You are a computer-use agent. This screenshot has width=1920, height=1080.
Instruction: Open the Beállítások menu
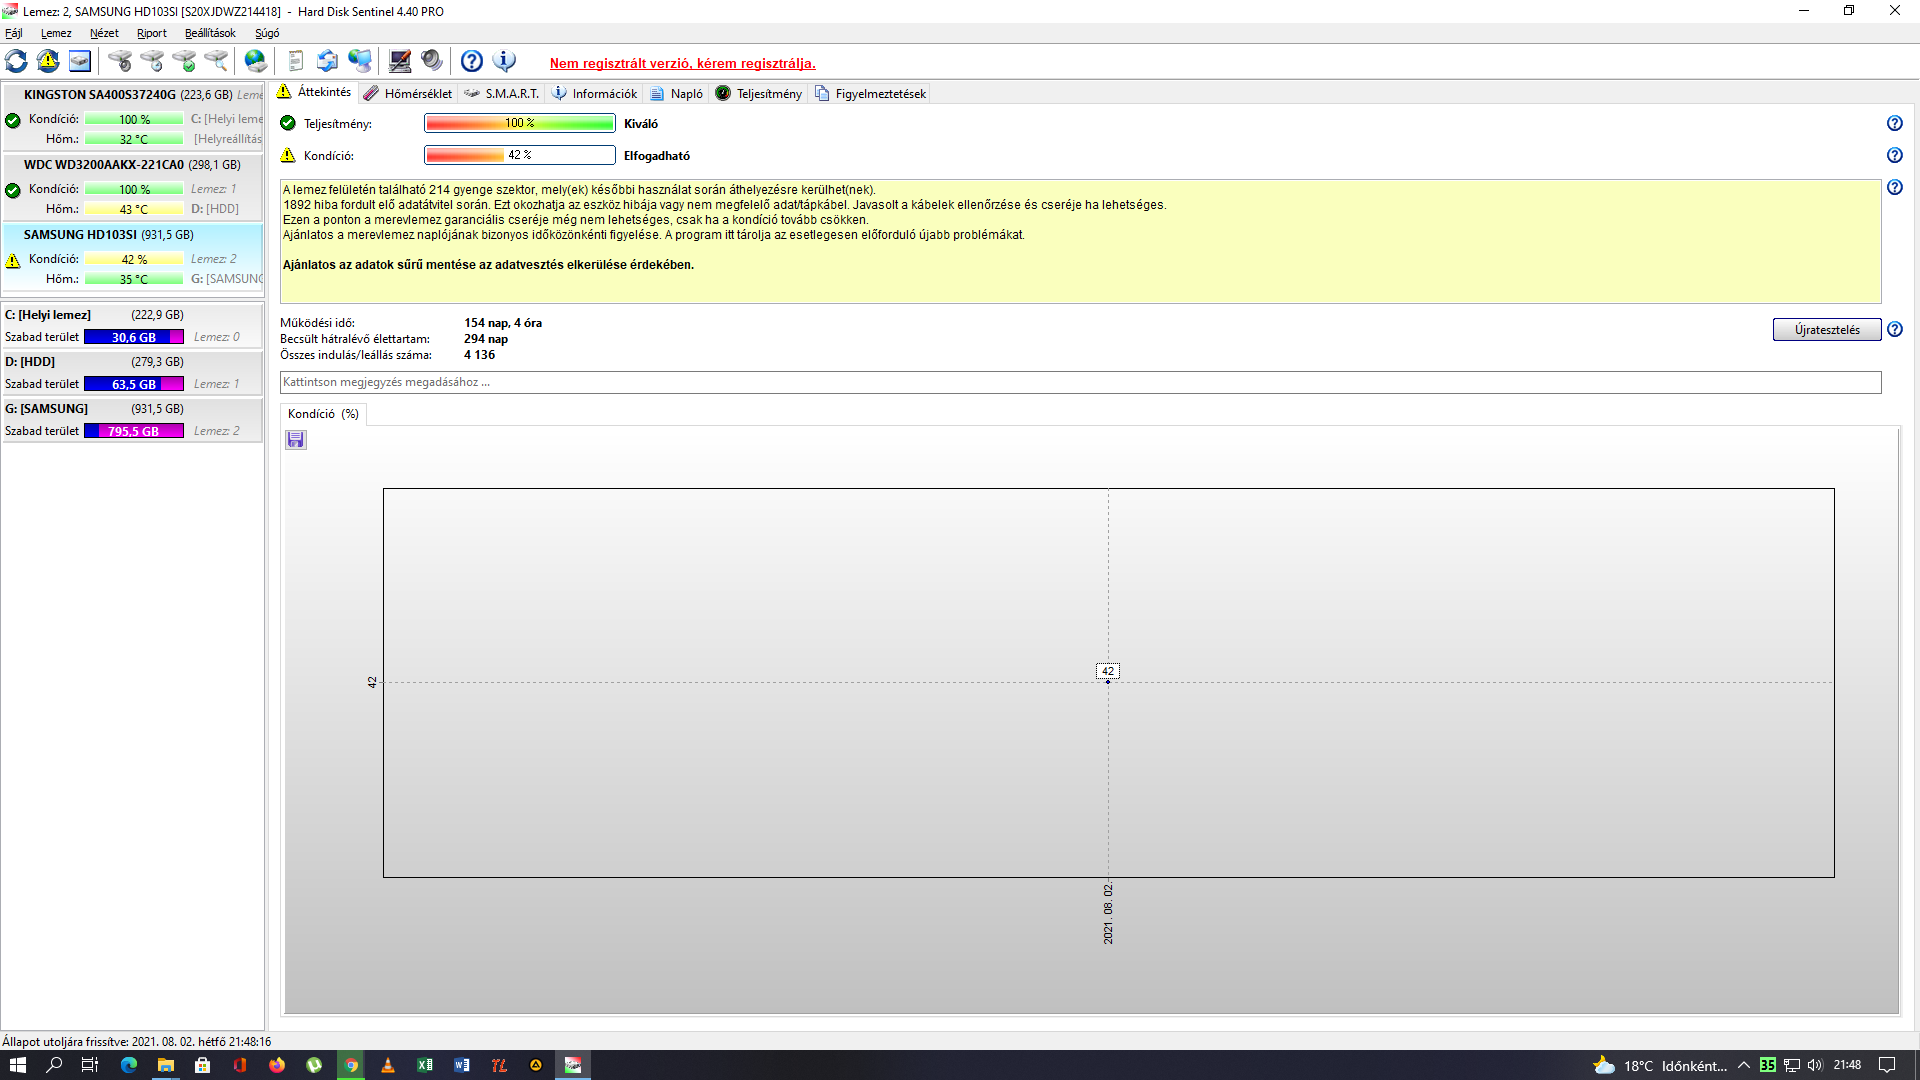click(x=210, y=33)
